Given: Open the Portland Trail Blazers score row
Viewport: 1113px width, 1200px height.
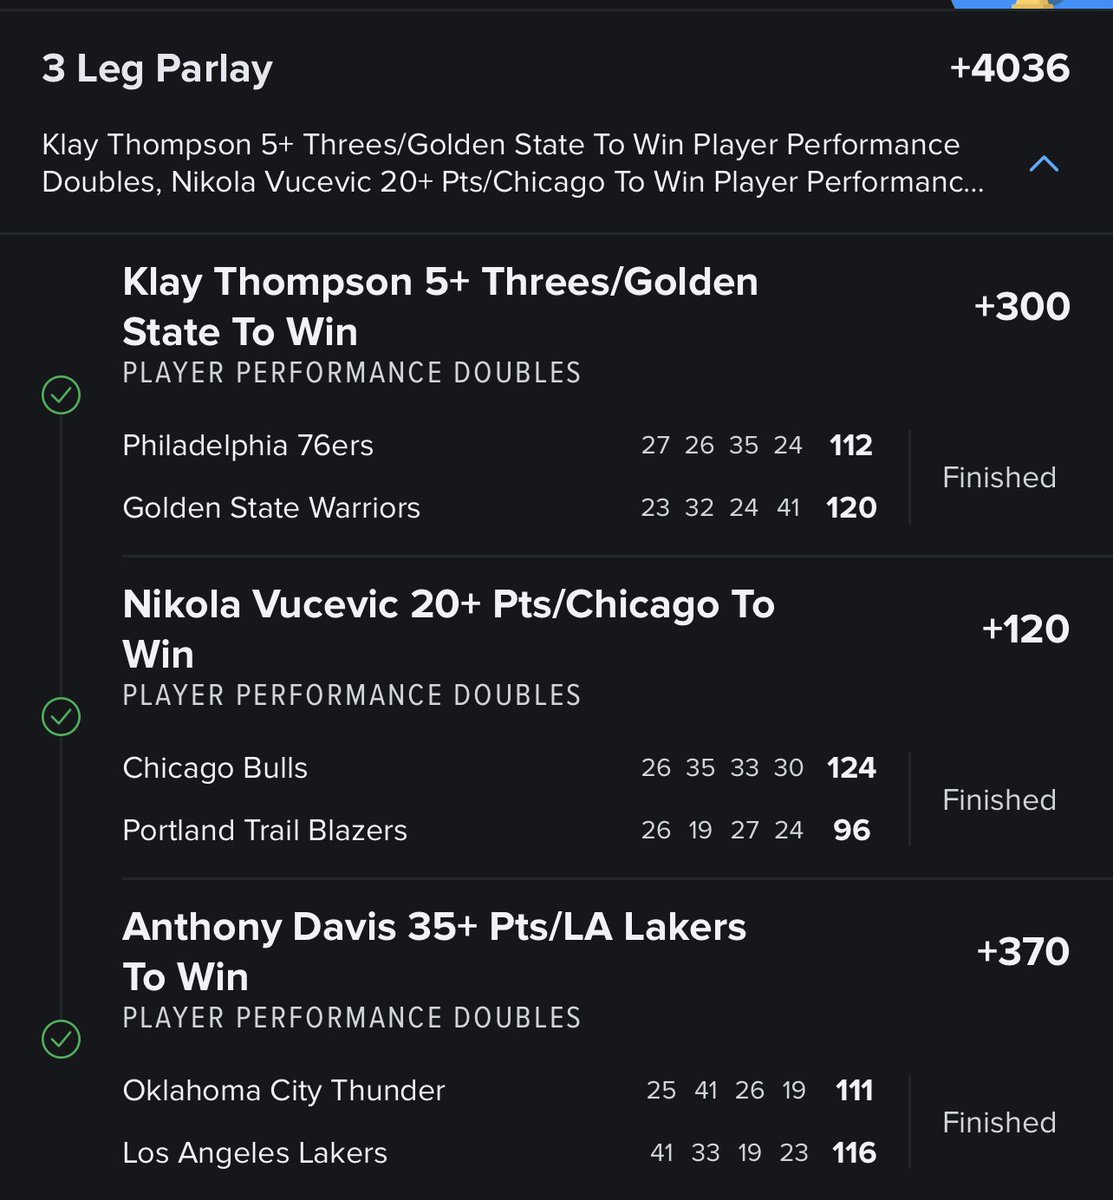Looking at the screenshot, I should pyautogui.click(x=499, y=830).
